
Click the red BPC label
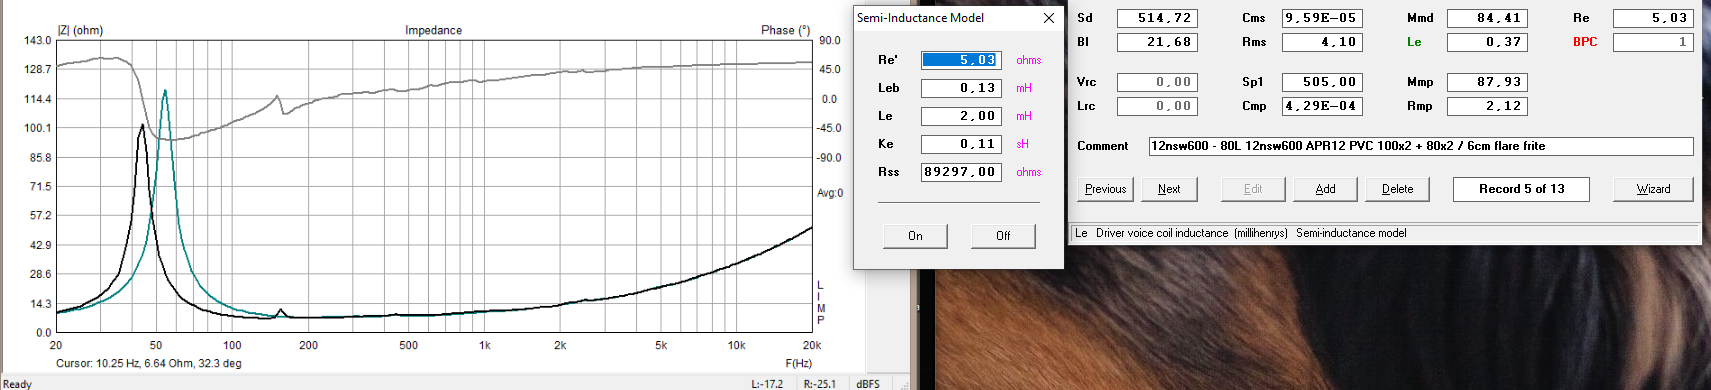coord(1585,42)
